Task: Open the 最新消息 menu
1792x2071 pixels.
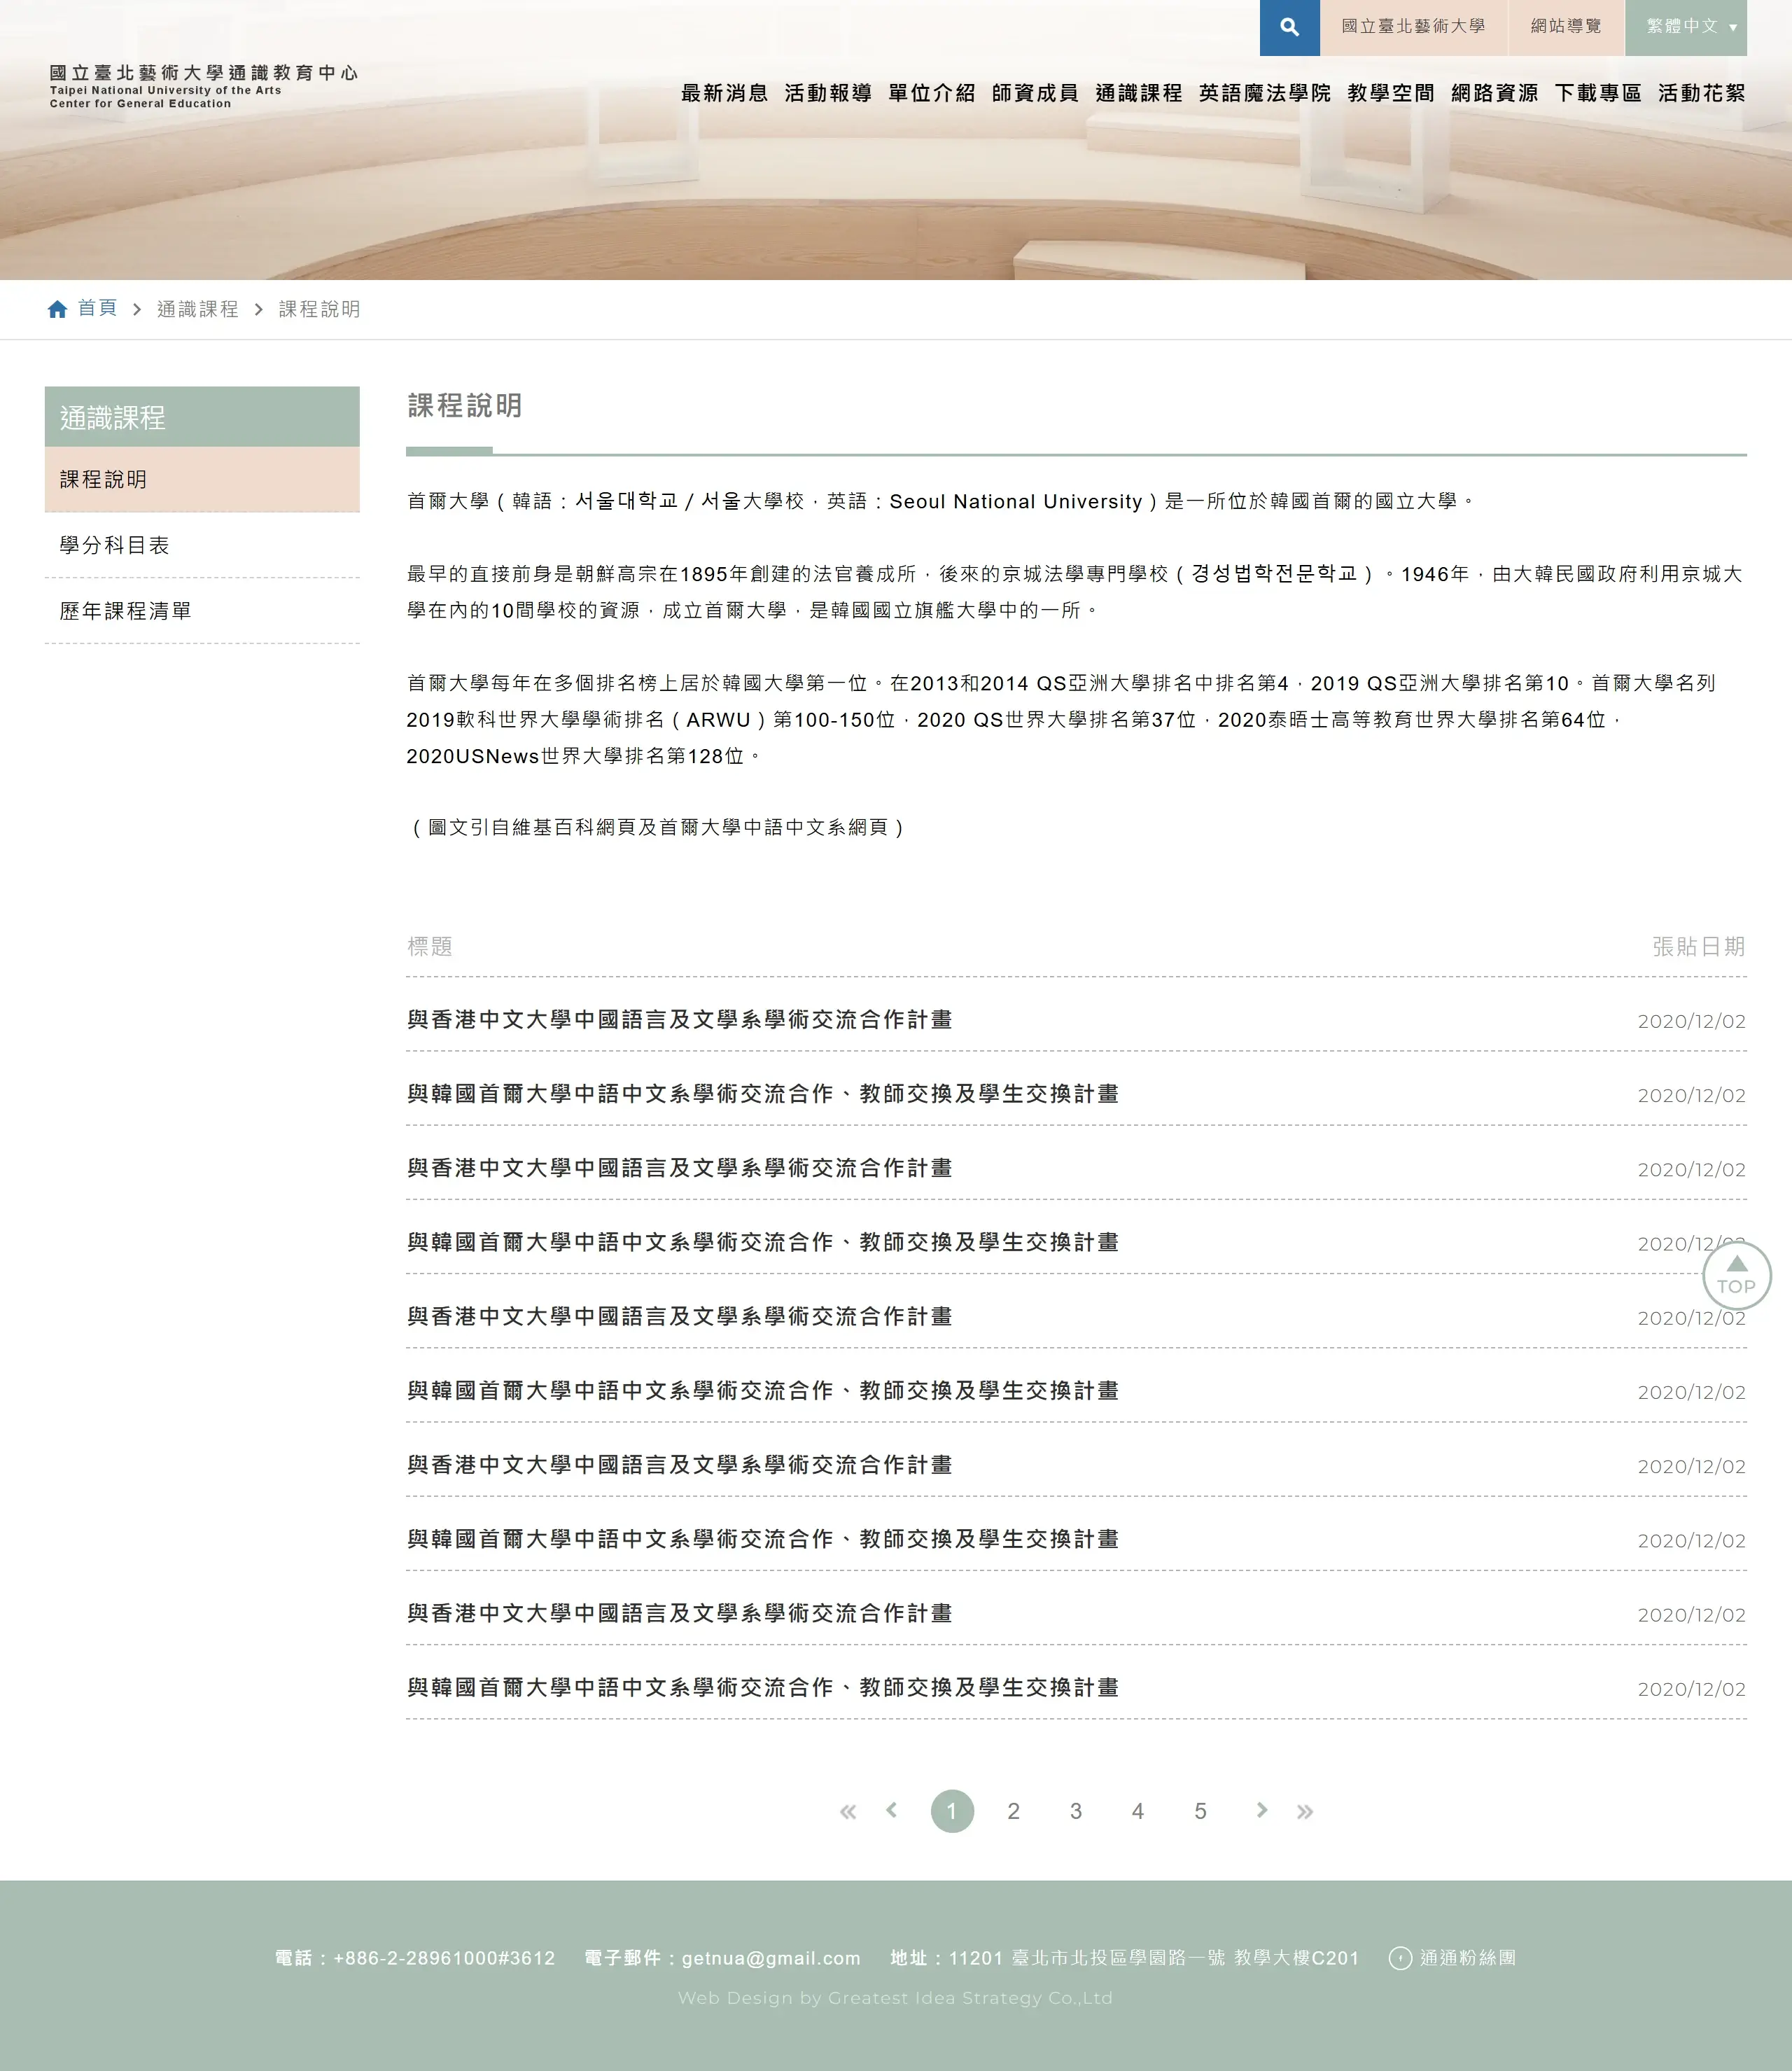Action: pyautogui.click(x=724, y=93)
